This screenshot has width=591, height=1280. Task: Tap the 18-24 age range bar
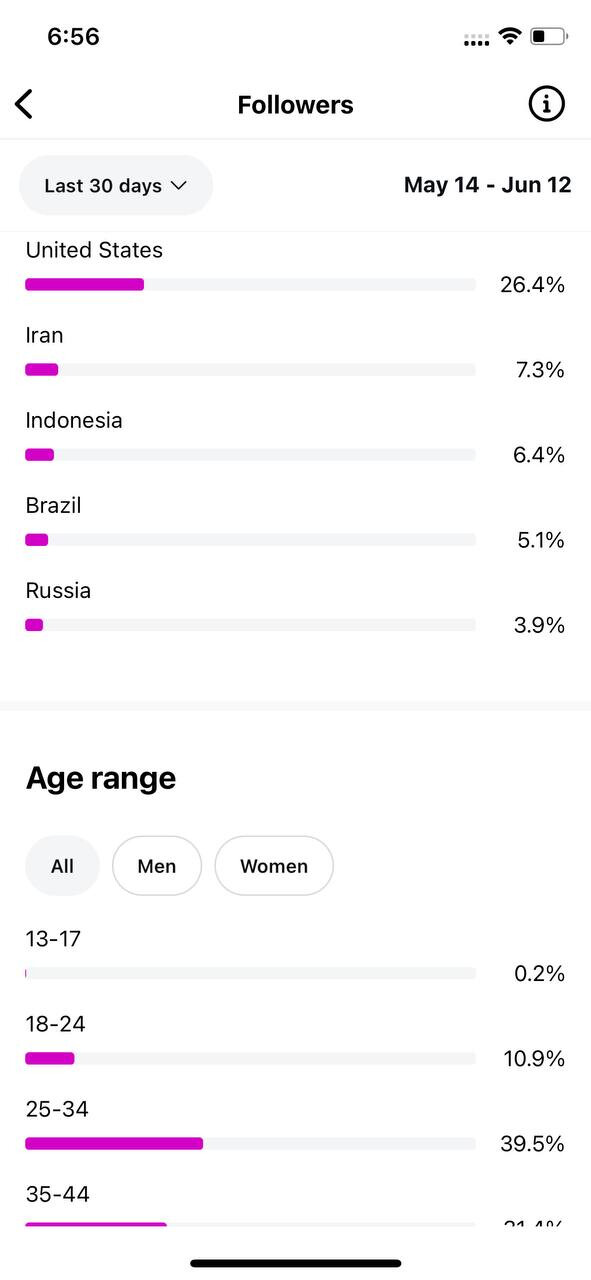[x=250, y=1058]
